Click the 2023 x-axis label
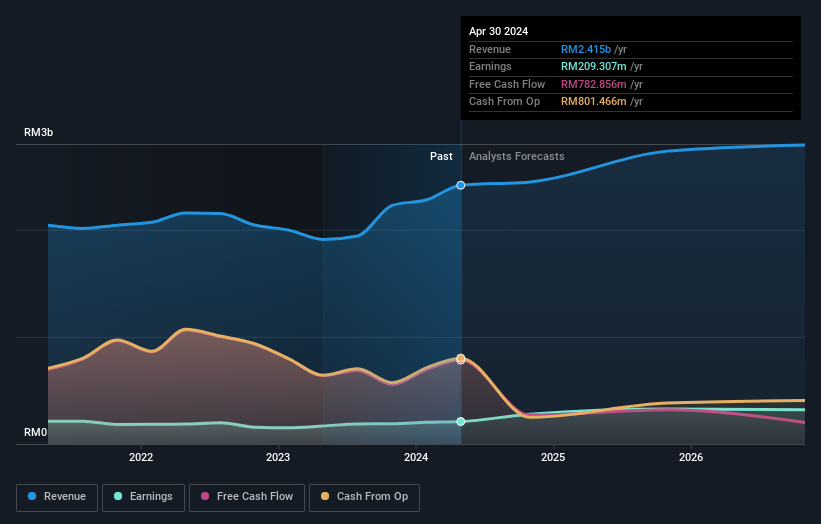The width and height of the screenshot is (821, 524). 278,457
